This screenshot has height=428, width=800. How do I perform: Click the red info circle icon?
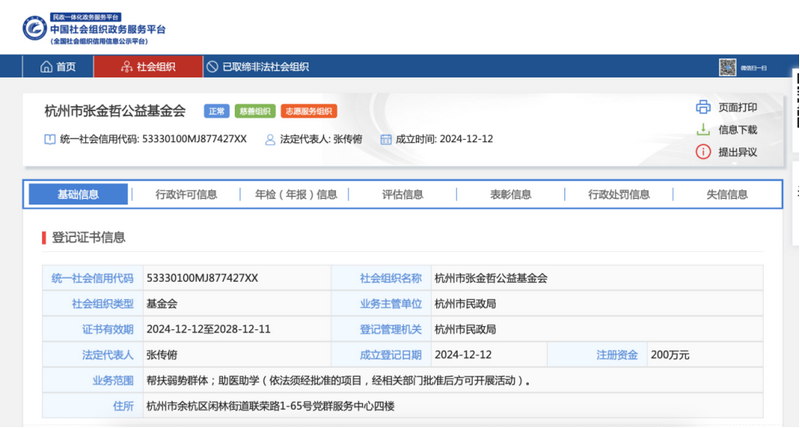tap(703, 152)
